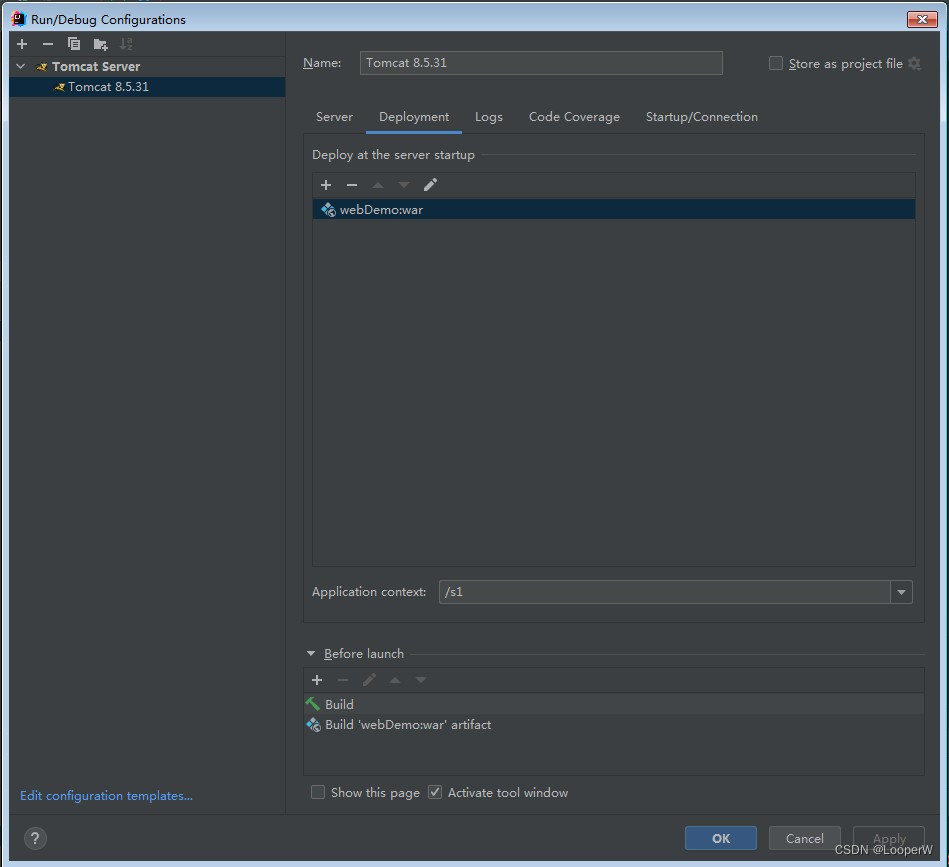The height and width of the screenshot is (867, 949).
Task: Click the IntelliJ icon in the title bar
Action: click(19, 19)
